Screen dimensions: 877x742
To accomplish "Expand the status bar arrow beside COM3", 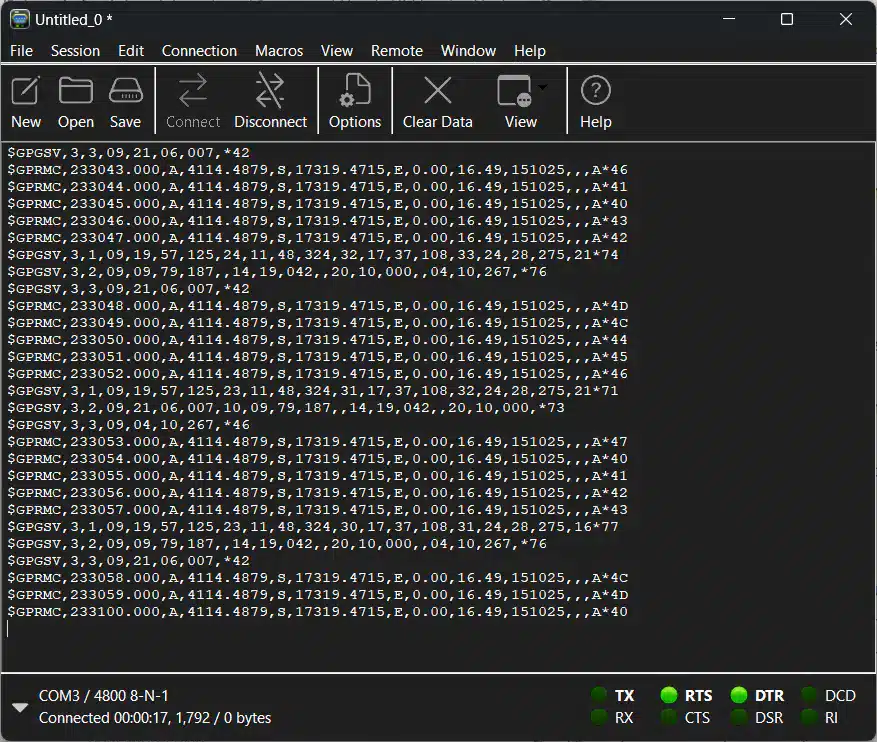I will (19, 707).
